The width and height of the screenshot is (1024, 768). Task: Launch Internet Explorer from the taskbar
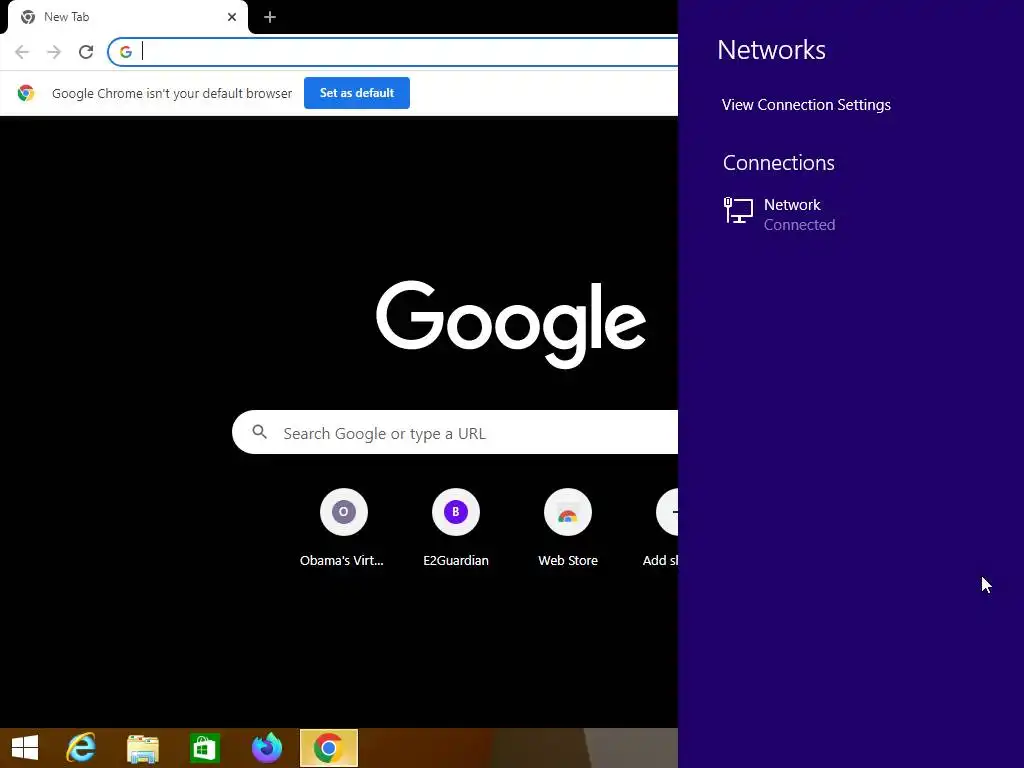pos(81,748)
